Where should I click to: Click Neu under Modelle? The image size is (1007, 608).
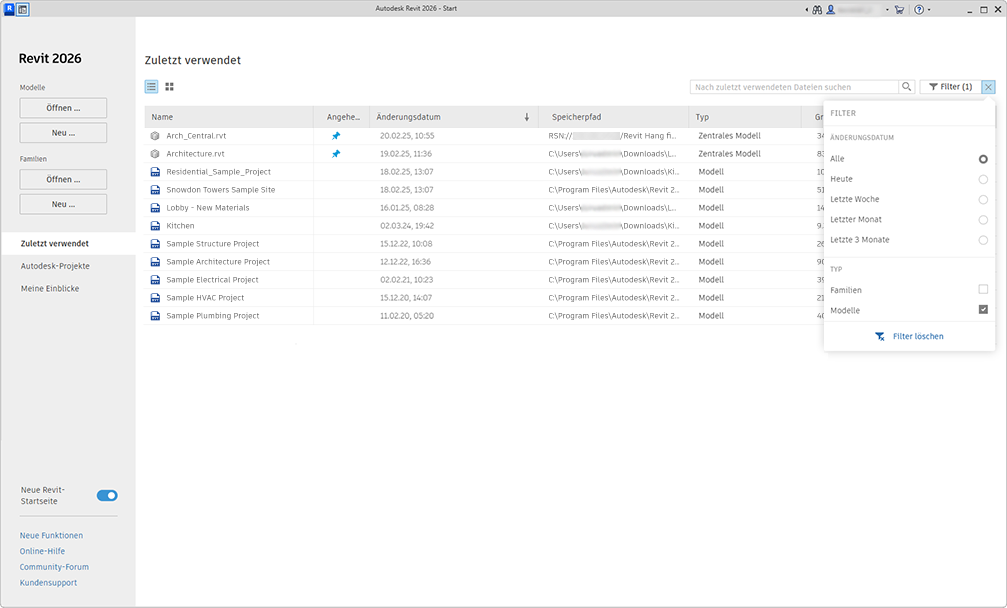[63, 133]
